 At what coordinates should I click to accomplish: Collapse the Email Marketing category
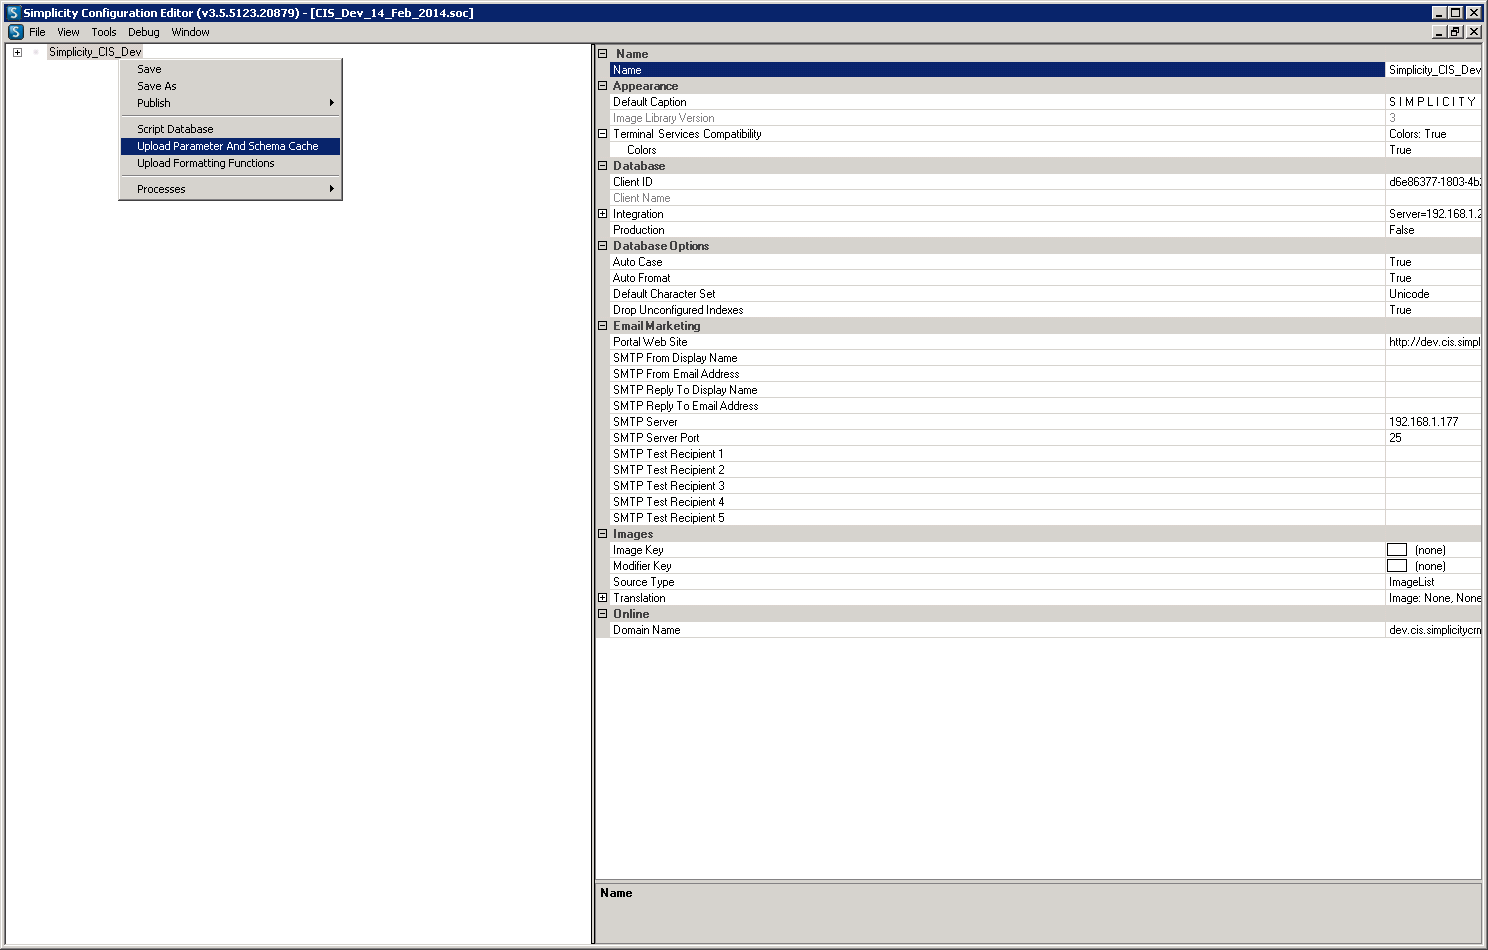point(603,326)
